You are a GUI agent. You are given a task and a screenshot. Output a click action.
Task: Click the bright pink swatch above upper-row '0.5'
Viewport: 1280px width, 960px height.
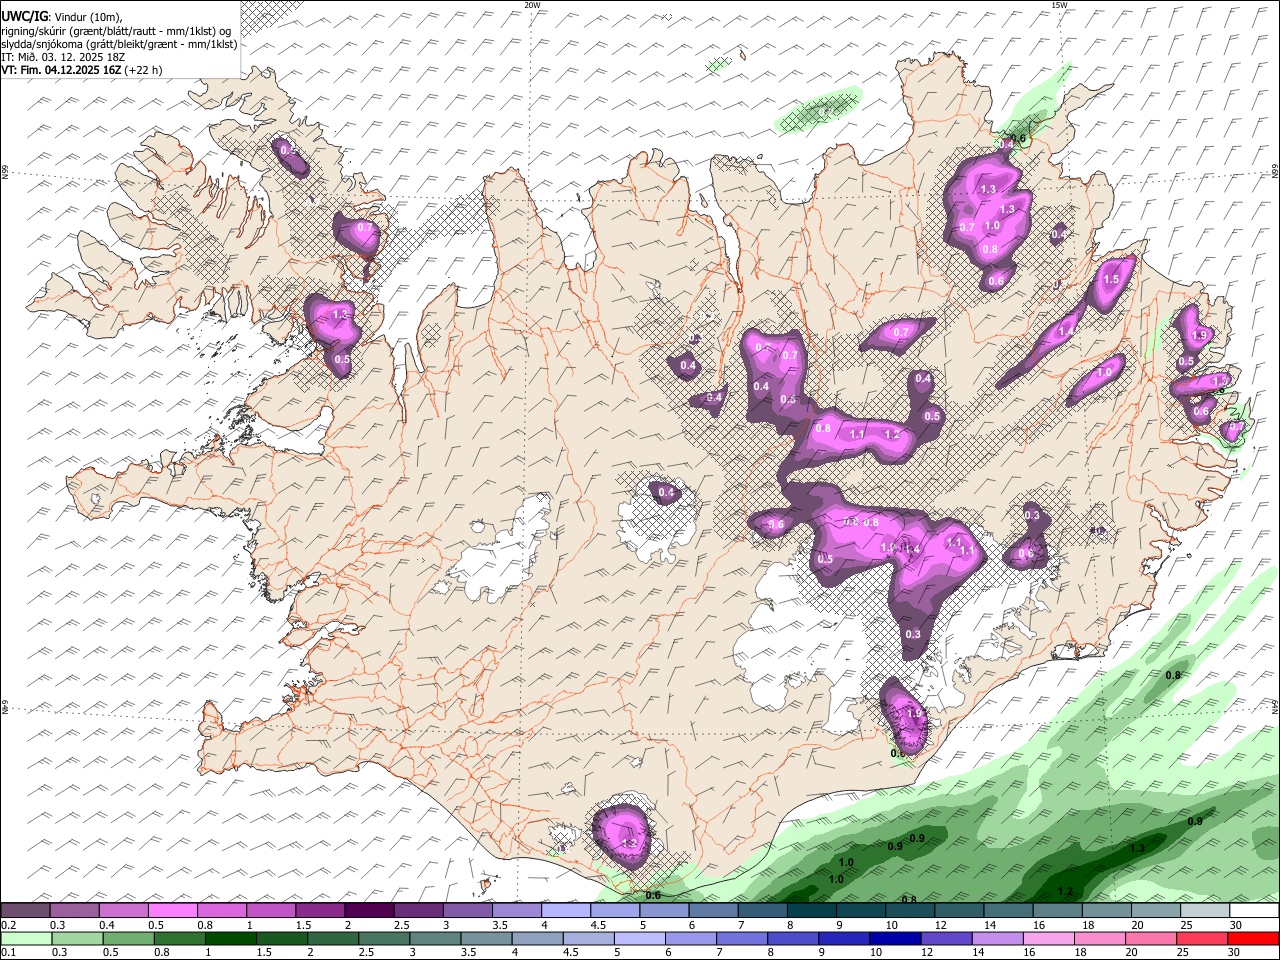click(172, 911)
